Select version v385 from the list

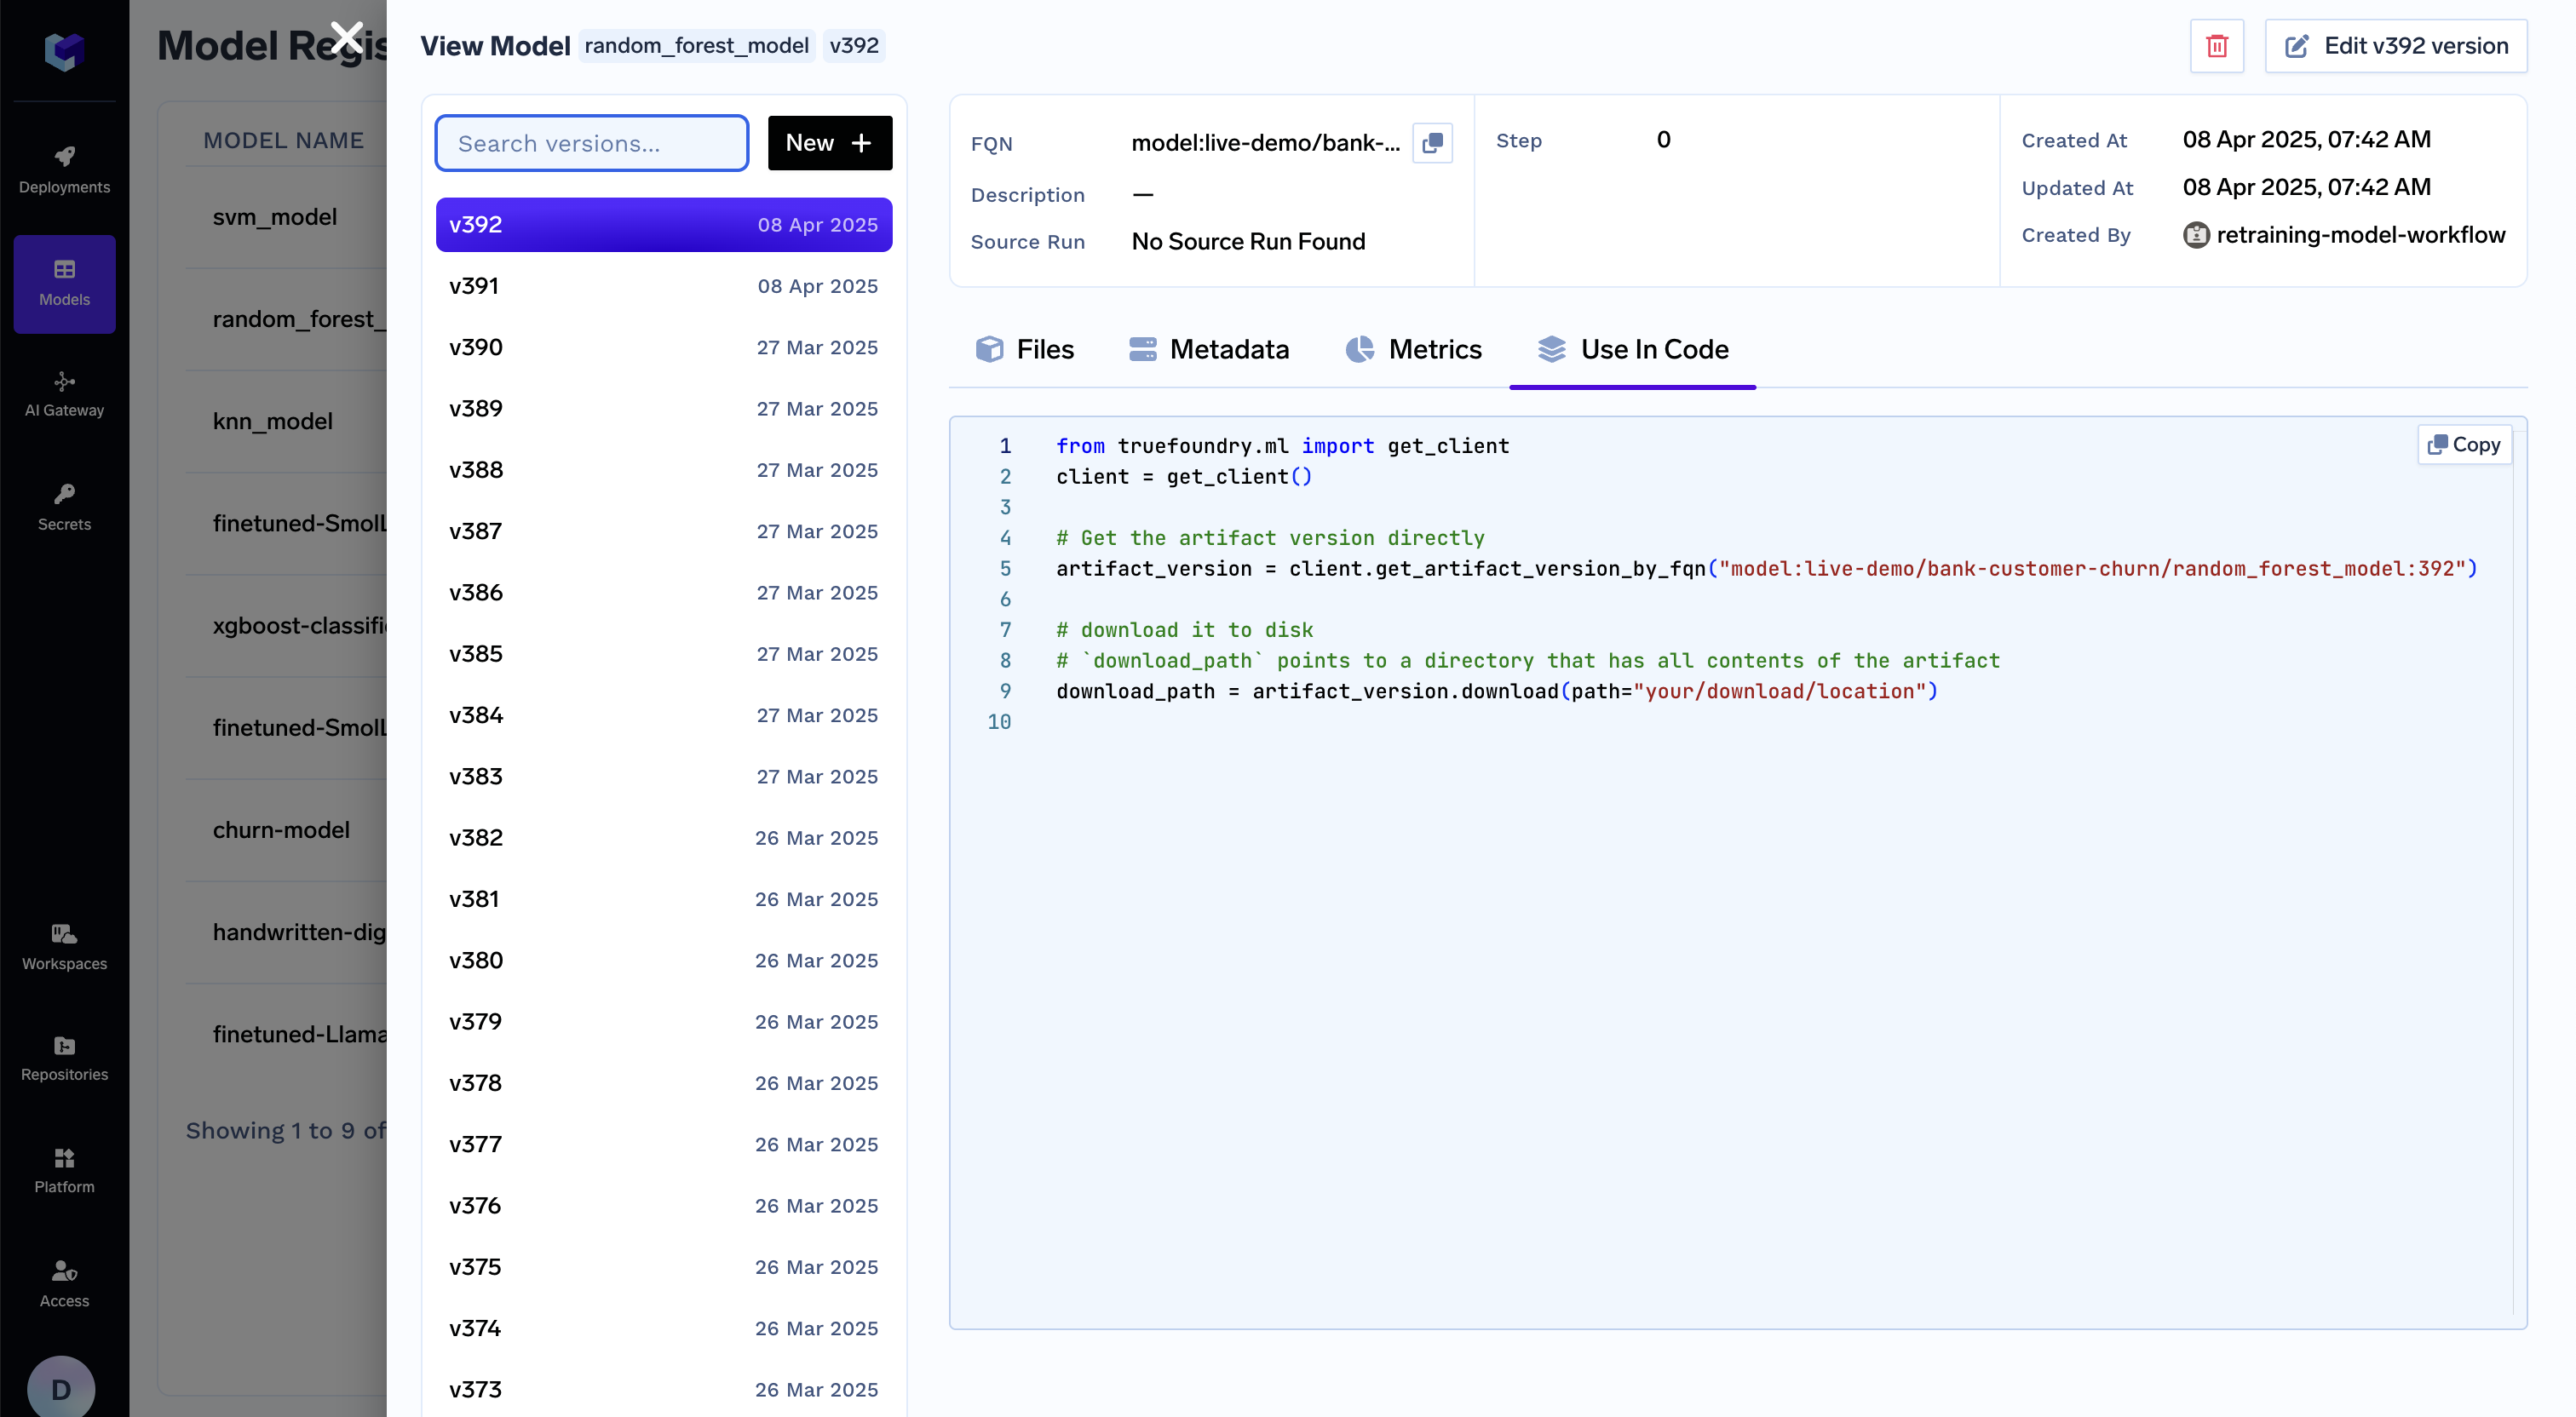[x=663, y=654]
